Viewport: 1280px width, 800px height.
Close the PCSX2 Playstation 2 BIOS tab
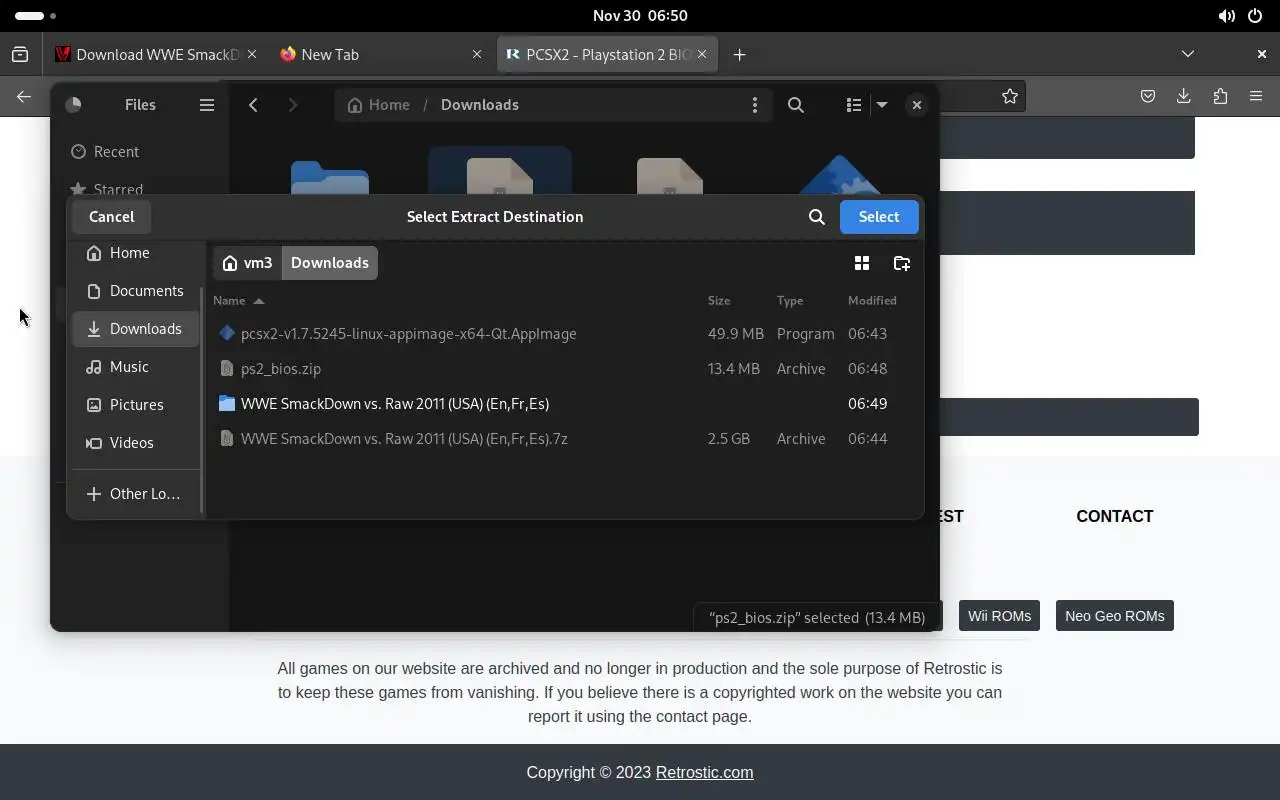702,55
